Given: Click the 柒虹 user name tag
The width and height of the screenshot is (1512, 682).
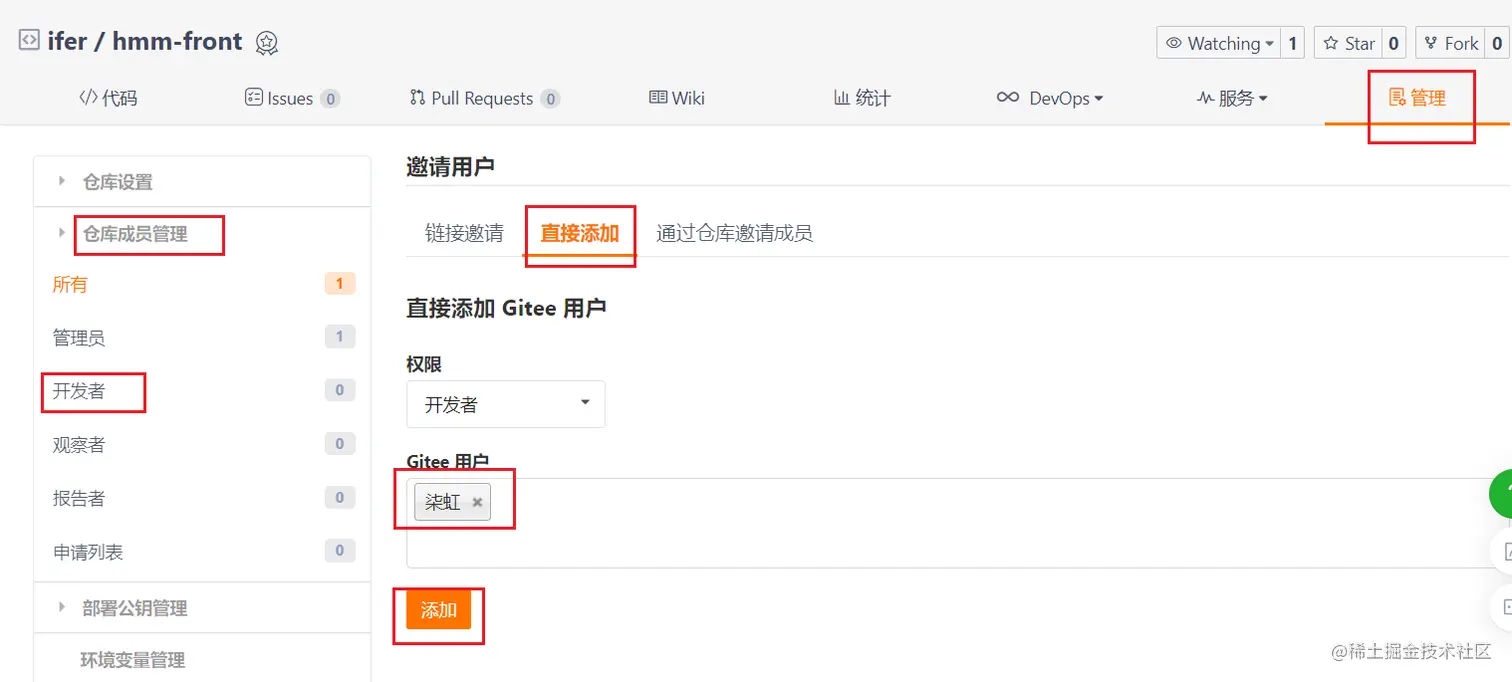Looking at the screenshot, I should tap(443, 502).
